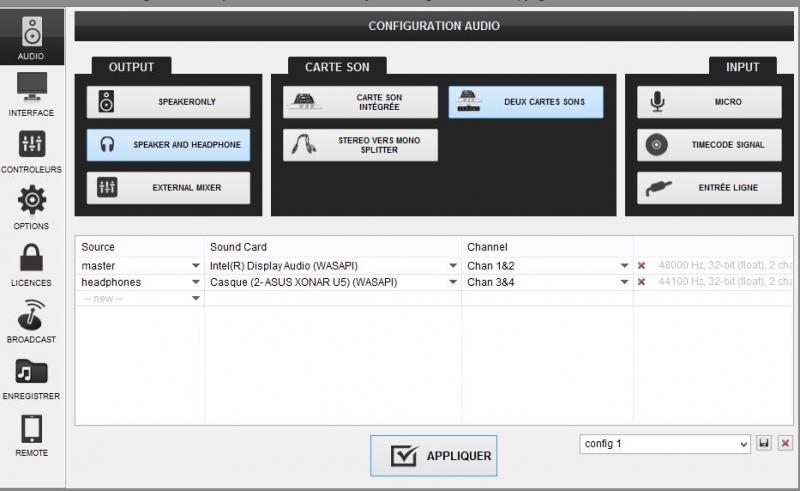Select the Micro input option
The height and width of the screenshot is (491, 800).
click(x=709, y=102)
